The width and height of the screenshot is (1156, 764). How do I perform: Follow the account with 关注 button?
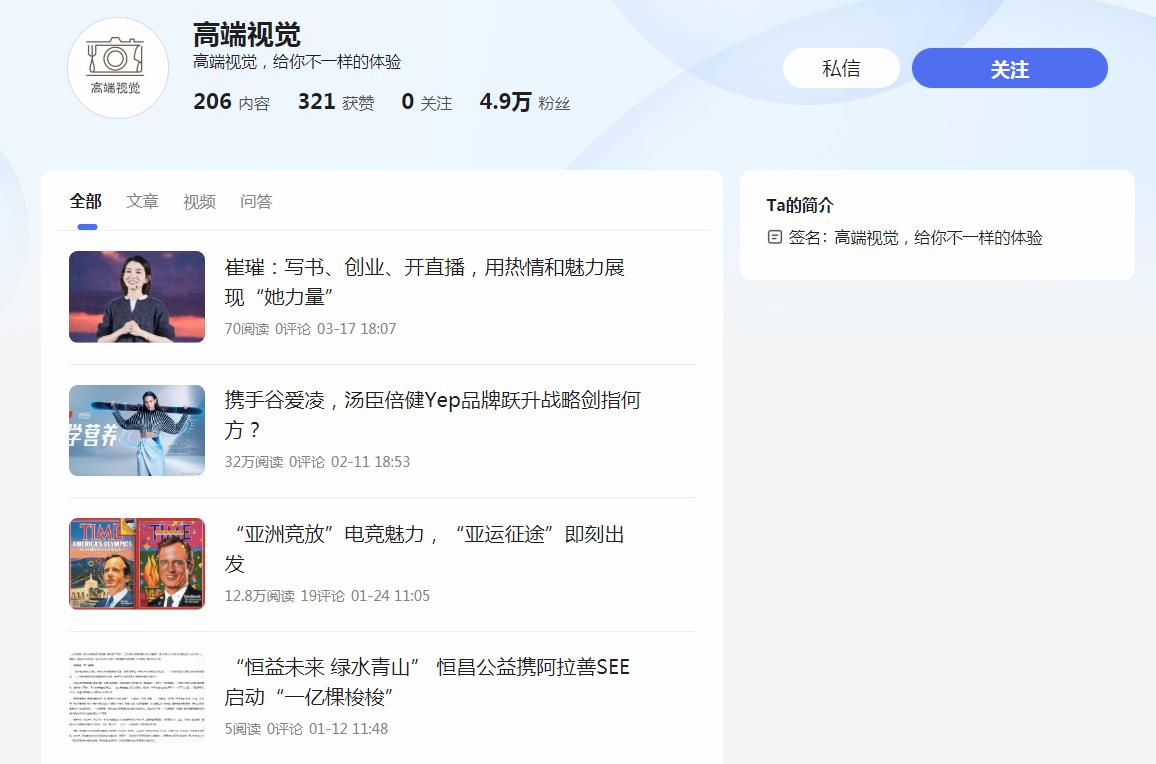pyautogui.click(x=1009, y=69)
